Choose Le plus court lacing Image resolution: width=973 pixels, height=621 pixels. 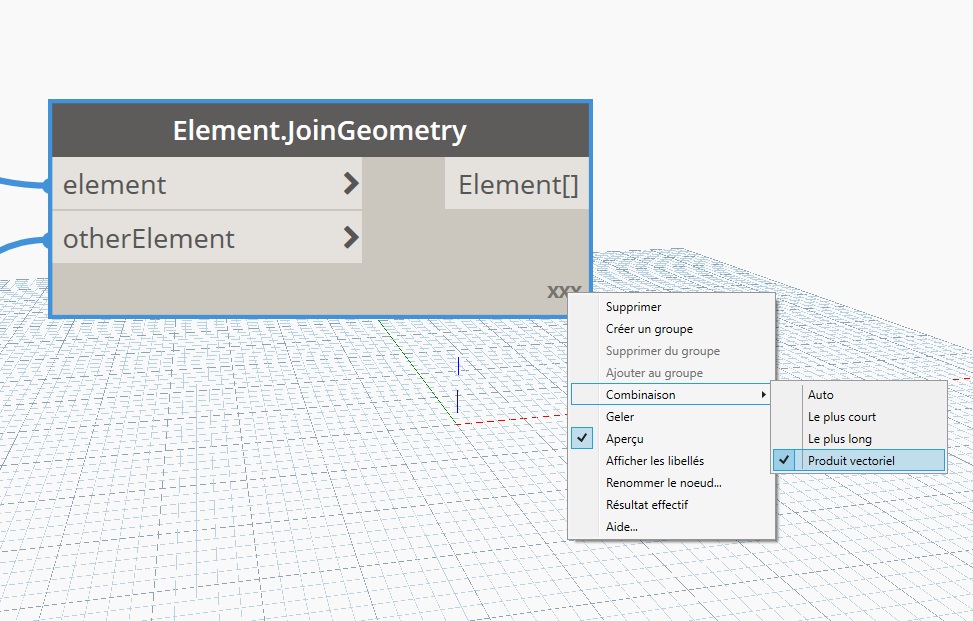[842, 417]
